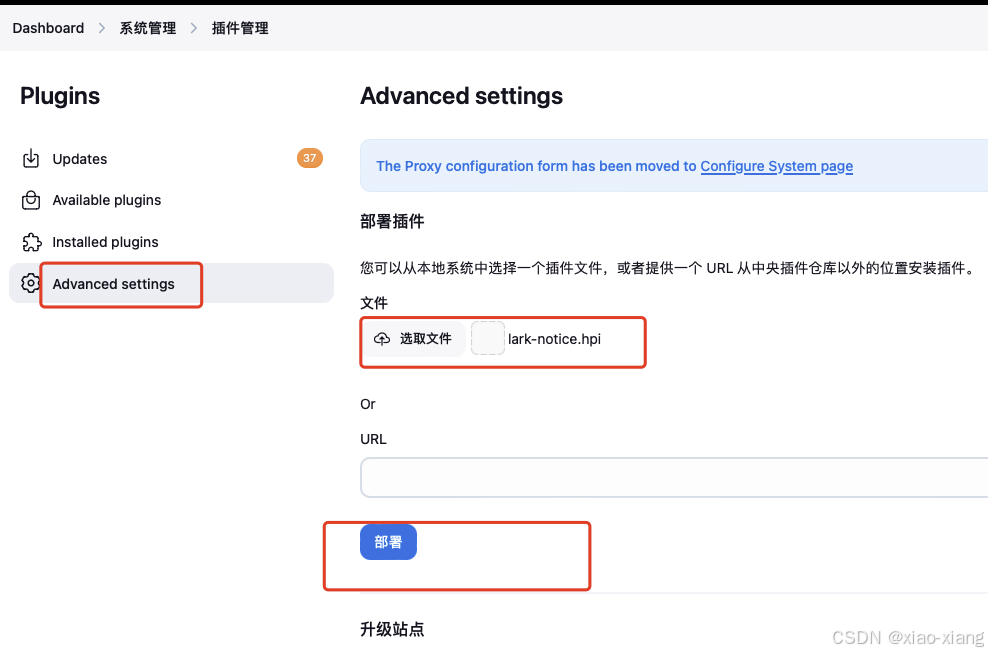Open the Configure System page link
The height and width of the screenshot is (655, 988).
click(776, 166)
